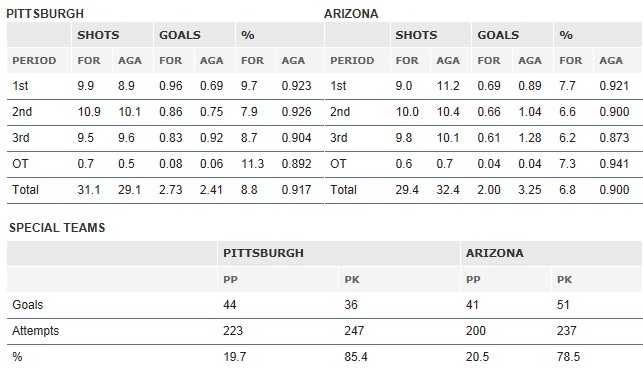Click the SPECIAL TEAMS section heading
Viewport: 643px width, 369px height.
coord(57,228)
